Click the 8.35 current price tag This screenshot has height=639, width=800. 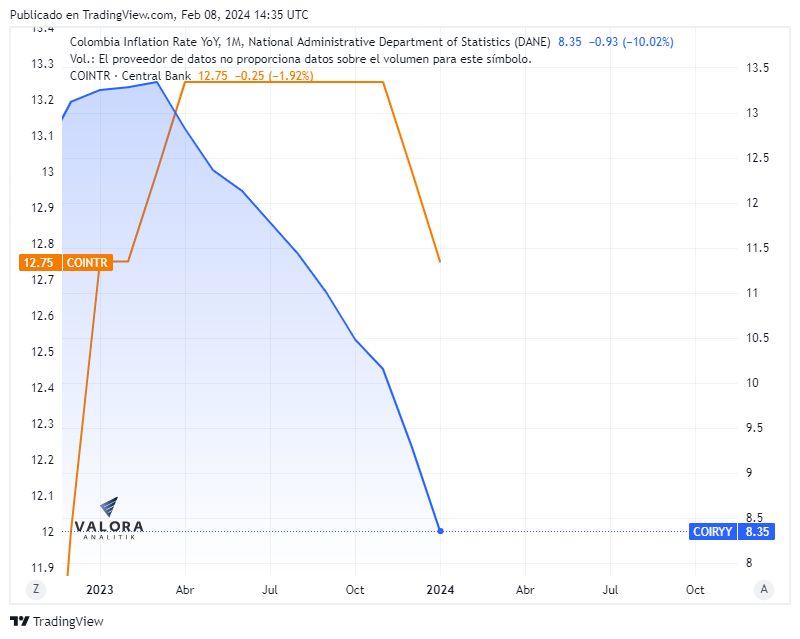click(757, 531)
